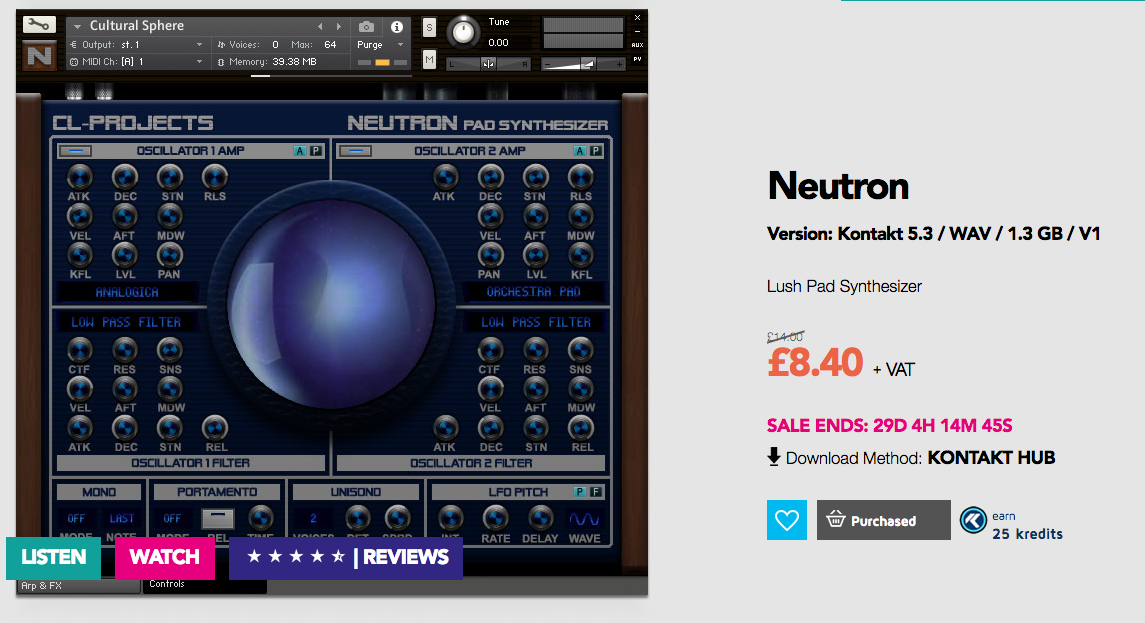Adjust the Tune knob

pos(463,31)
